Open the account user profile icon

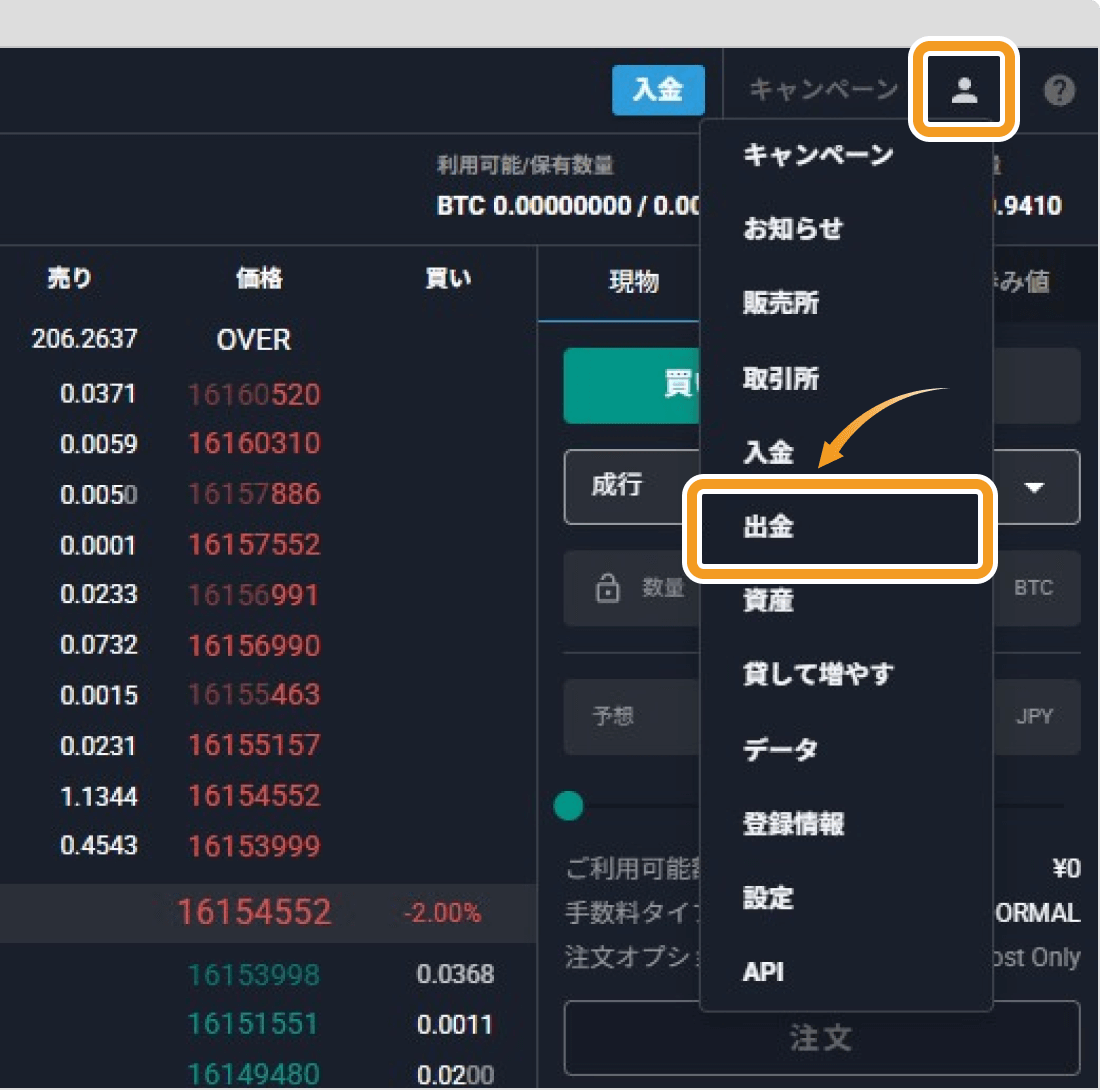coord(964,90)
